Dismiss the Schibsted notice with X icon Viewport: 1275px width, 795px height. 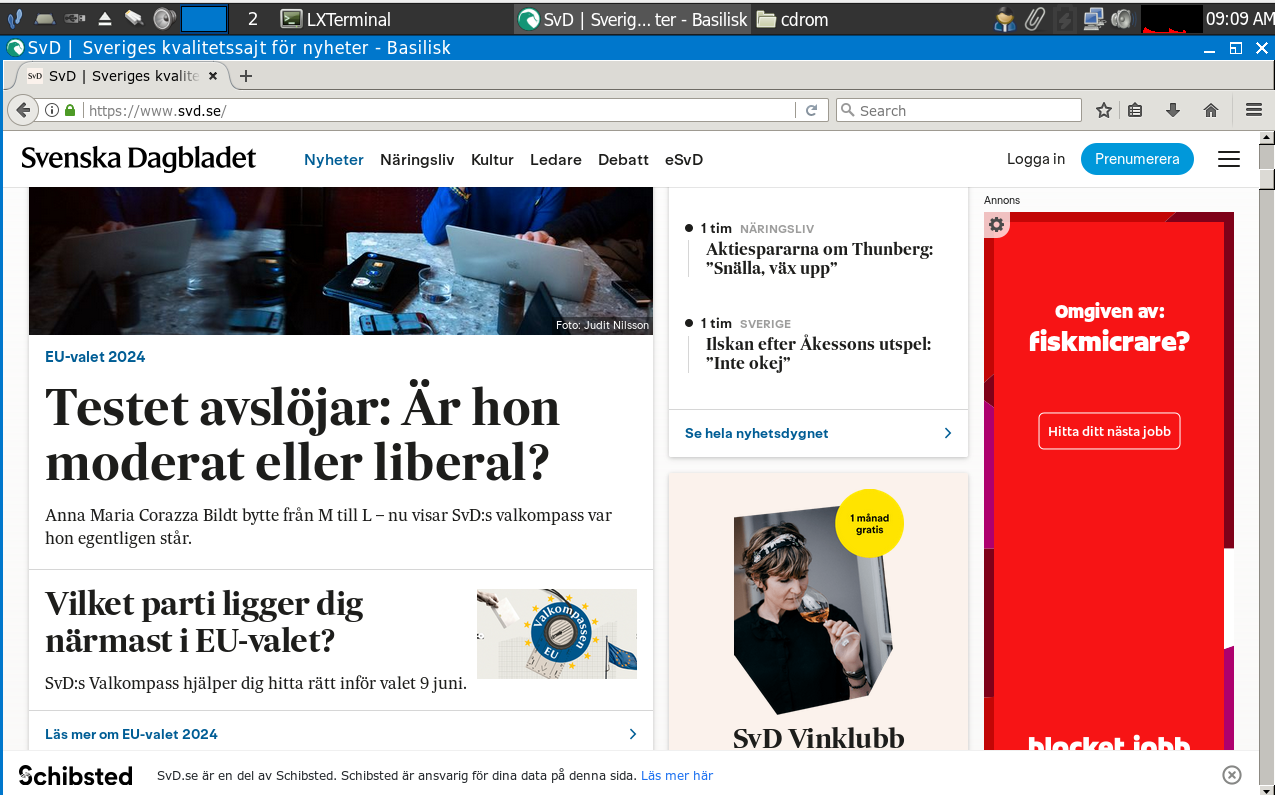[x=1232, y=775]
